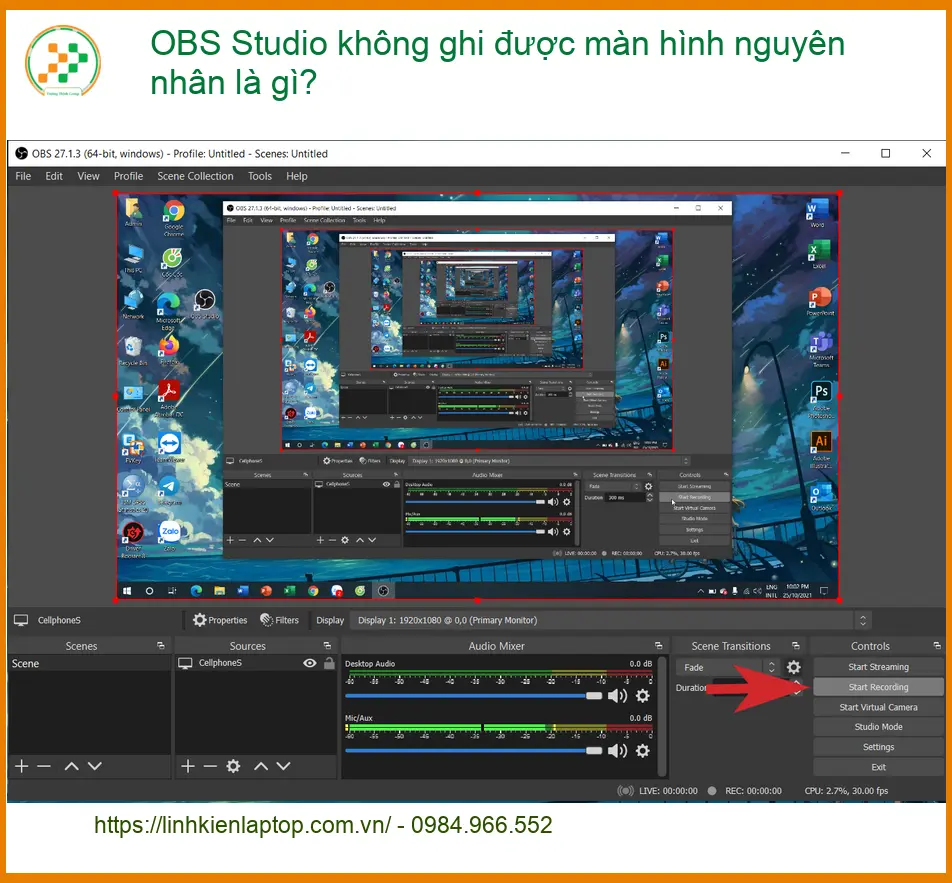Toggle the lock on CellphoneS source
Image resolution: width=952 pixels, height=883 pixels.
tap(329, 663)
